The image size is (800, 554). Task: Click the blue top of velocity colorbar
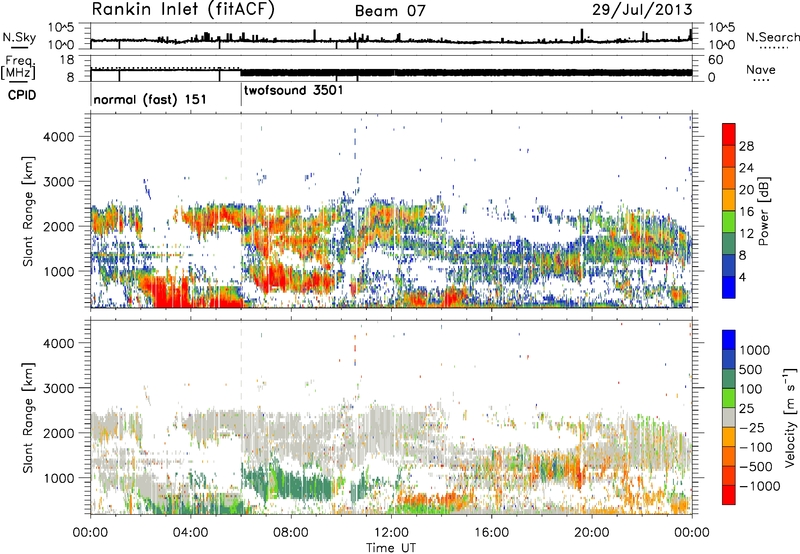pyautogui.click(x=729, y=340)
